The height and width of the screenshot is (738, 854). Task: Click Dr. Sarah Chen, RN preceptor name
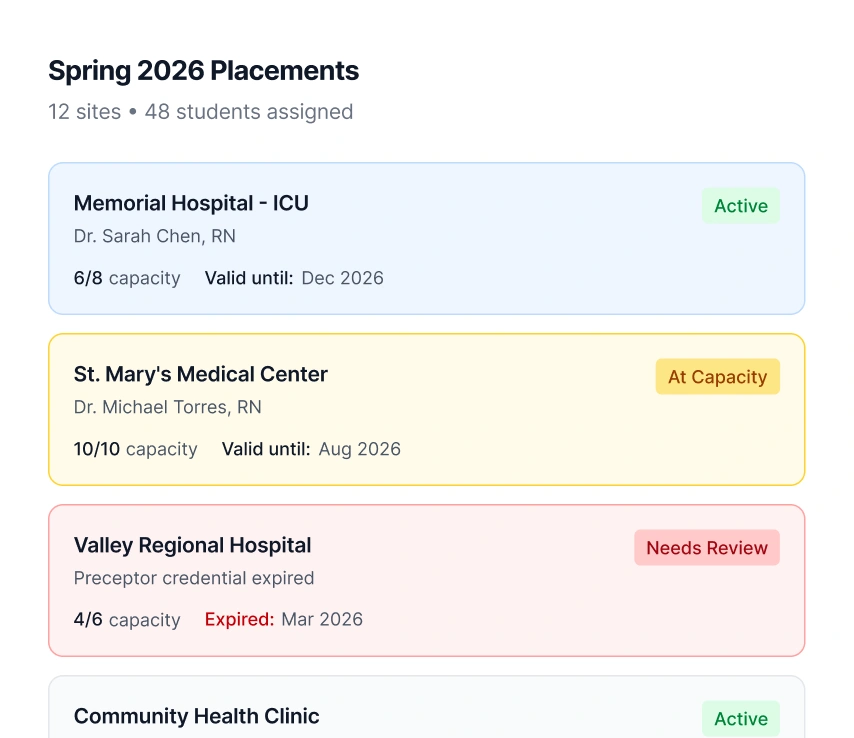pos(155,236)
